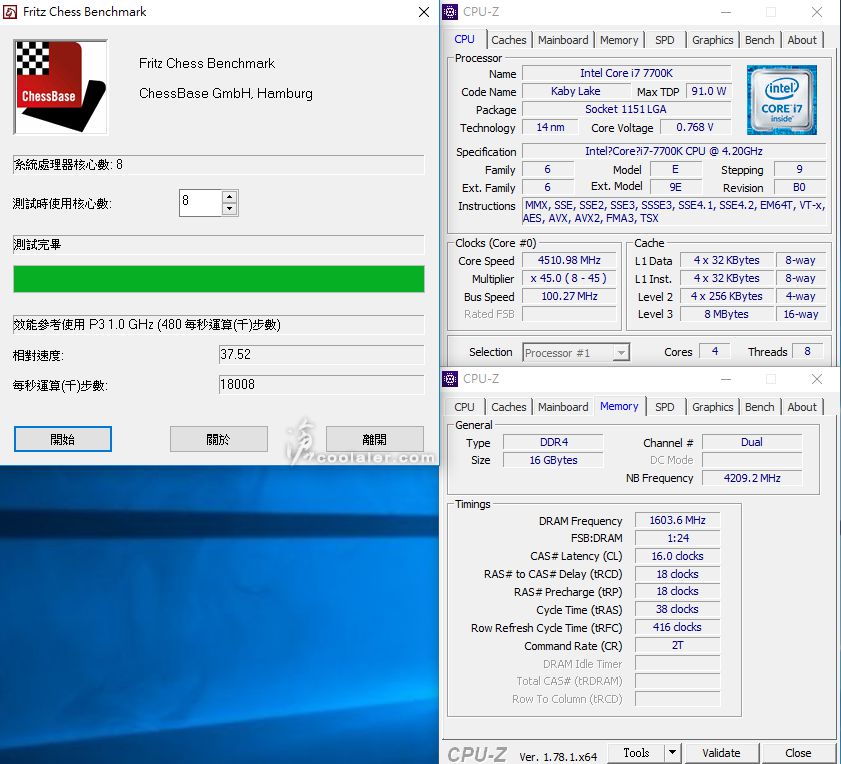This screenshot has height=764, width=841.
Task: Click the kilo nodes per second value 18008
Action: [x=322, y=385]
